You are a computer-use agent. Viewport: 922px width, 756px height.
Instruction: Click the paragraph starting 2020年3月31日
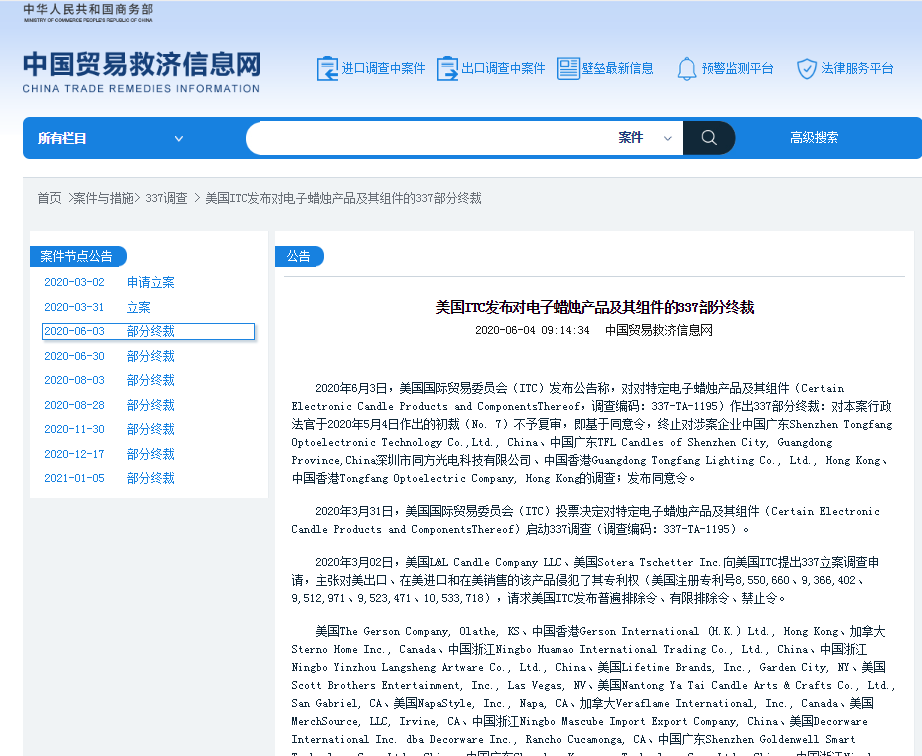point(586,520)
